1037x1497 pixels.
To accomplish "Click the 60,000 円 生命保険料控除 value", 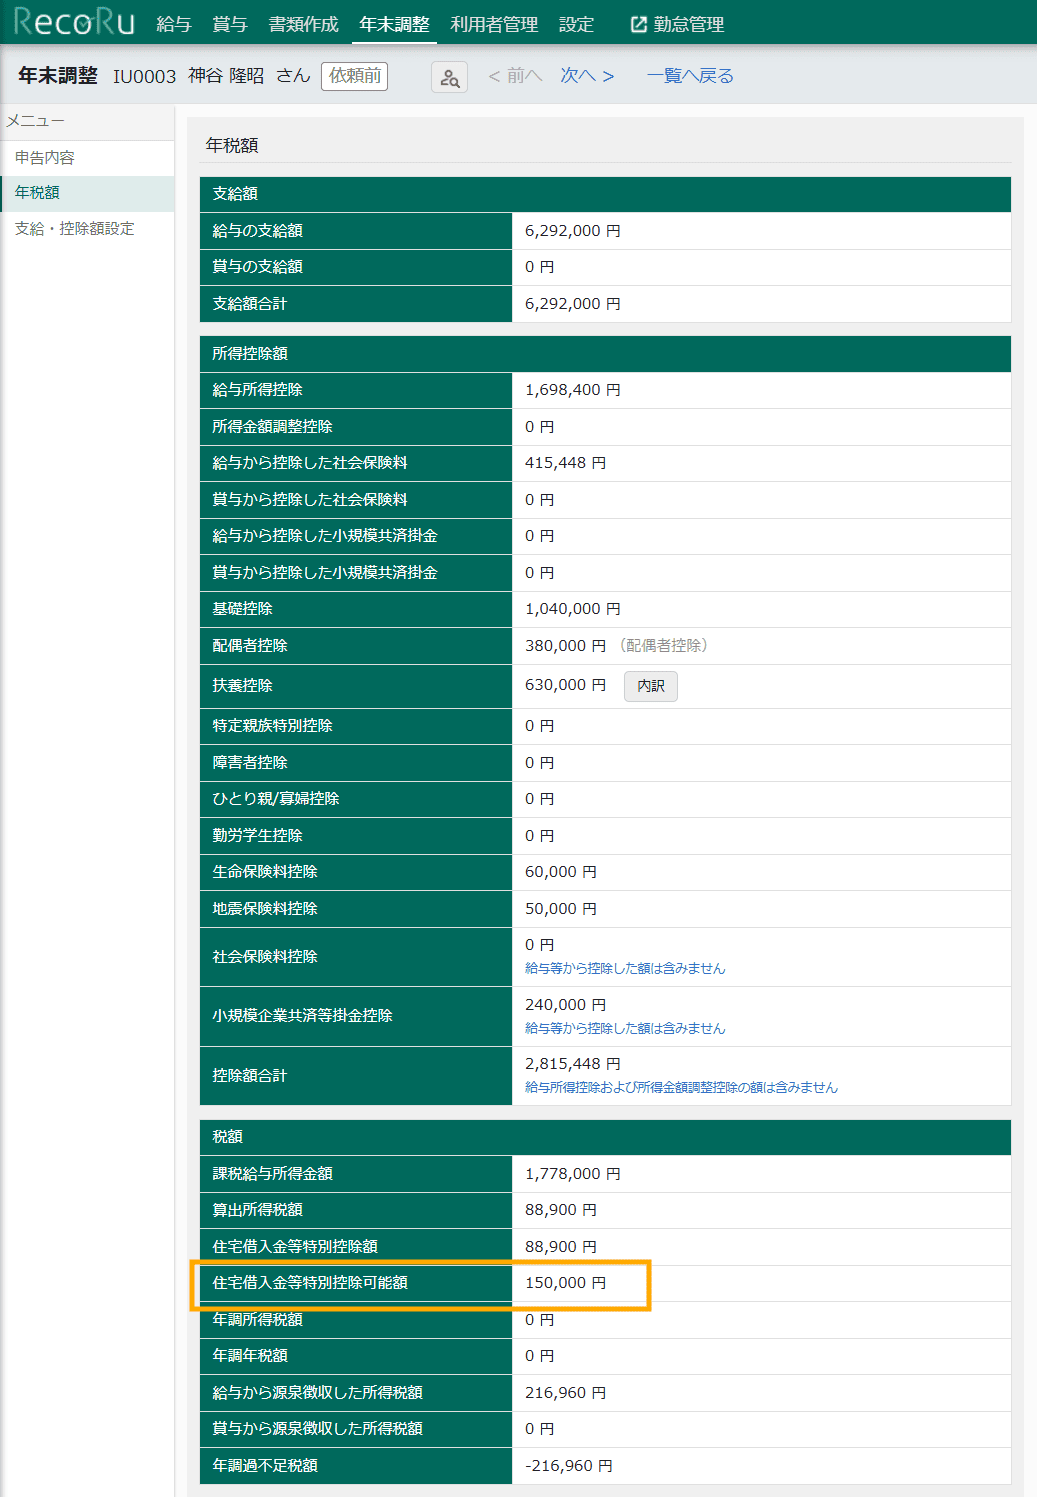I will (561, 872).
